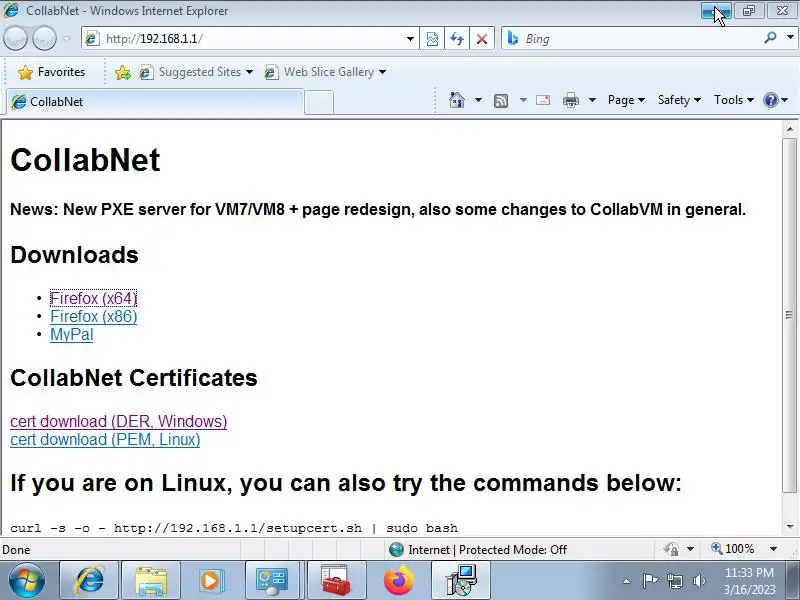Select the CollabNet browser tab
Image resolution: width=800 pixels, height=600 pixels.
[x=155, y=102]
